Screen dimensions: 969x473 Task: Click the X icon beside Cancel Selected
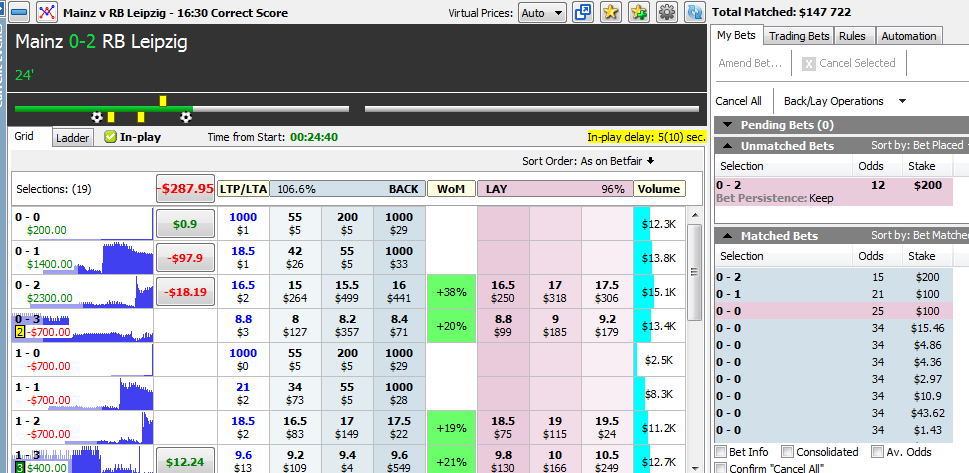tap(808, 64)
